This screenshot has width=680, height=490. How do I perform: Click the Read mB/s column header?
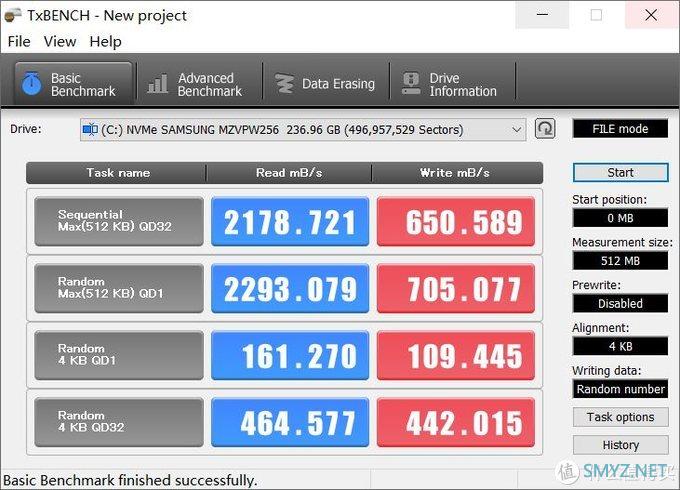(289, 173)
